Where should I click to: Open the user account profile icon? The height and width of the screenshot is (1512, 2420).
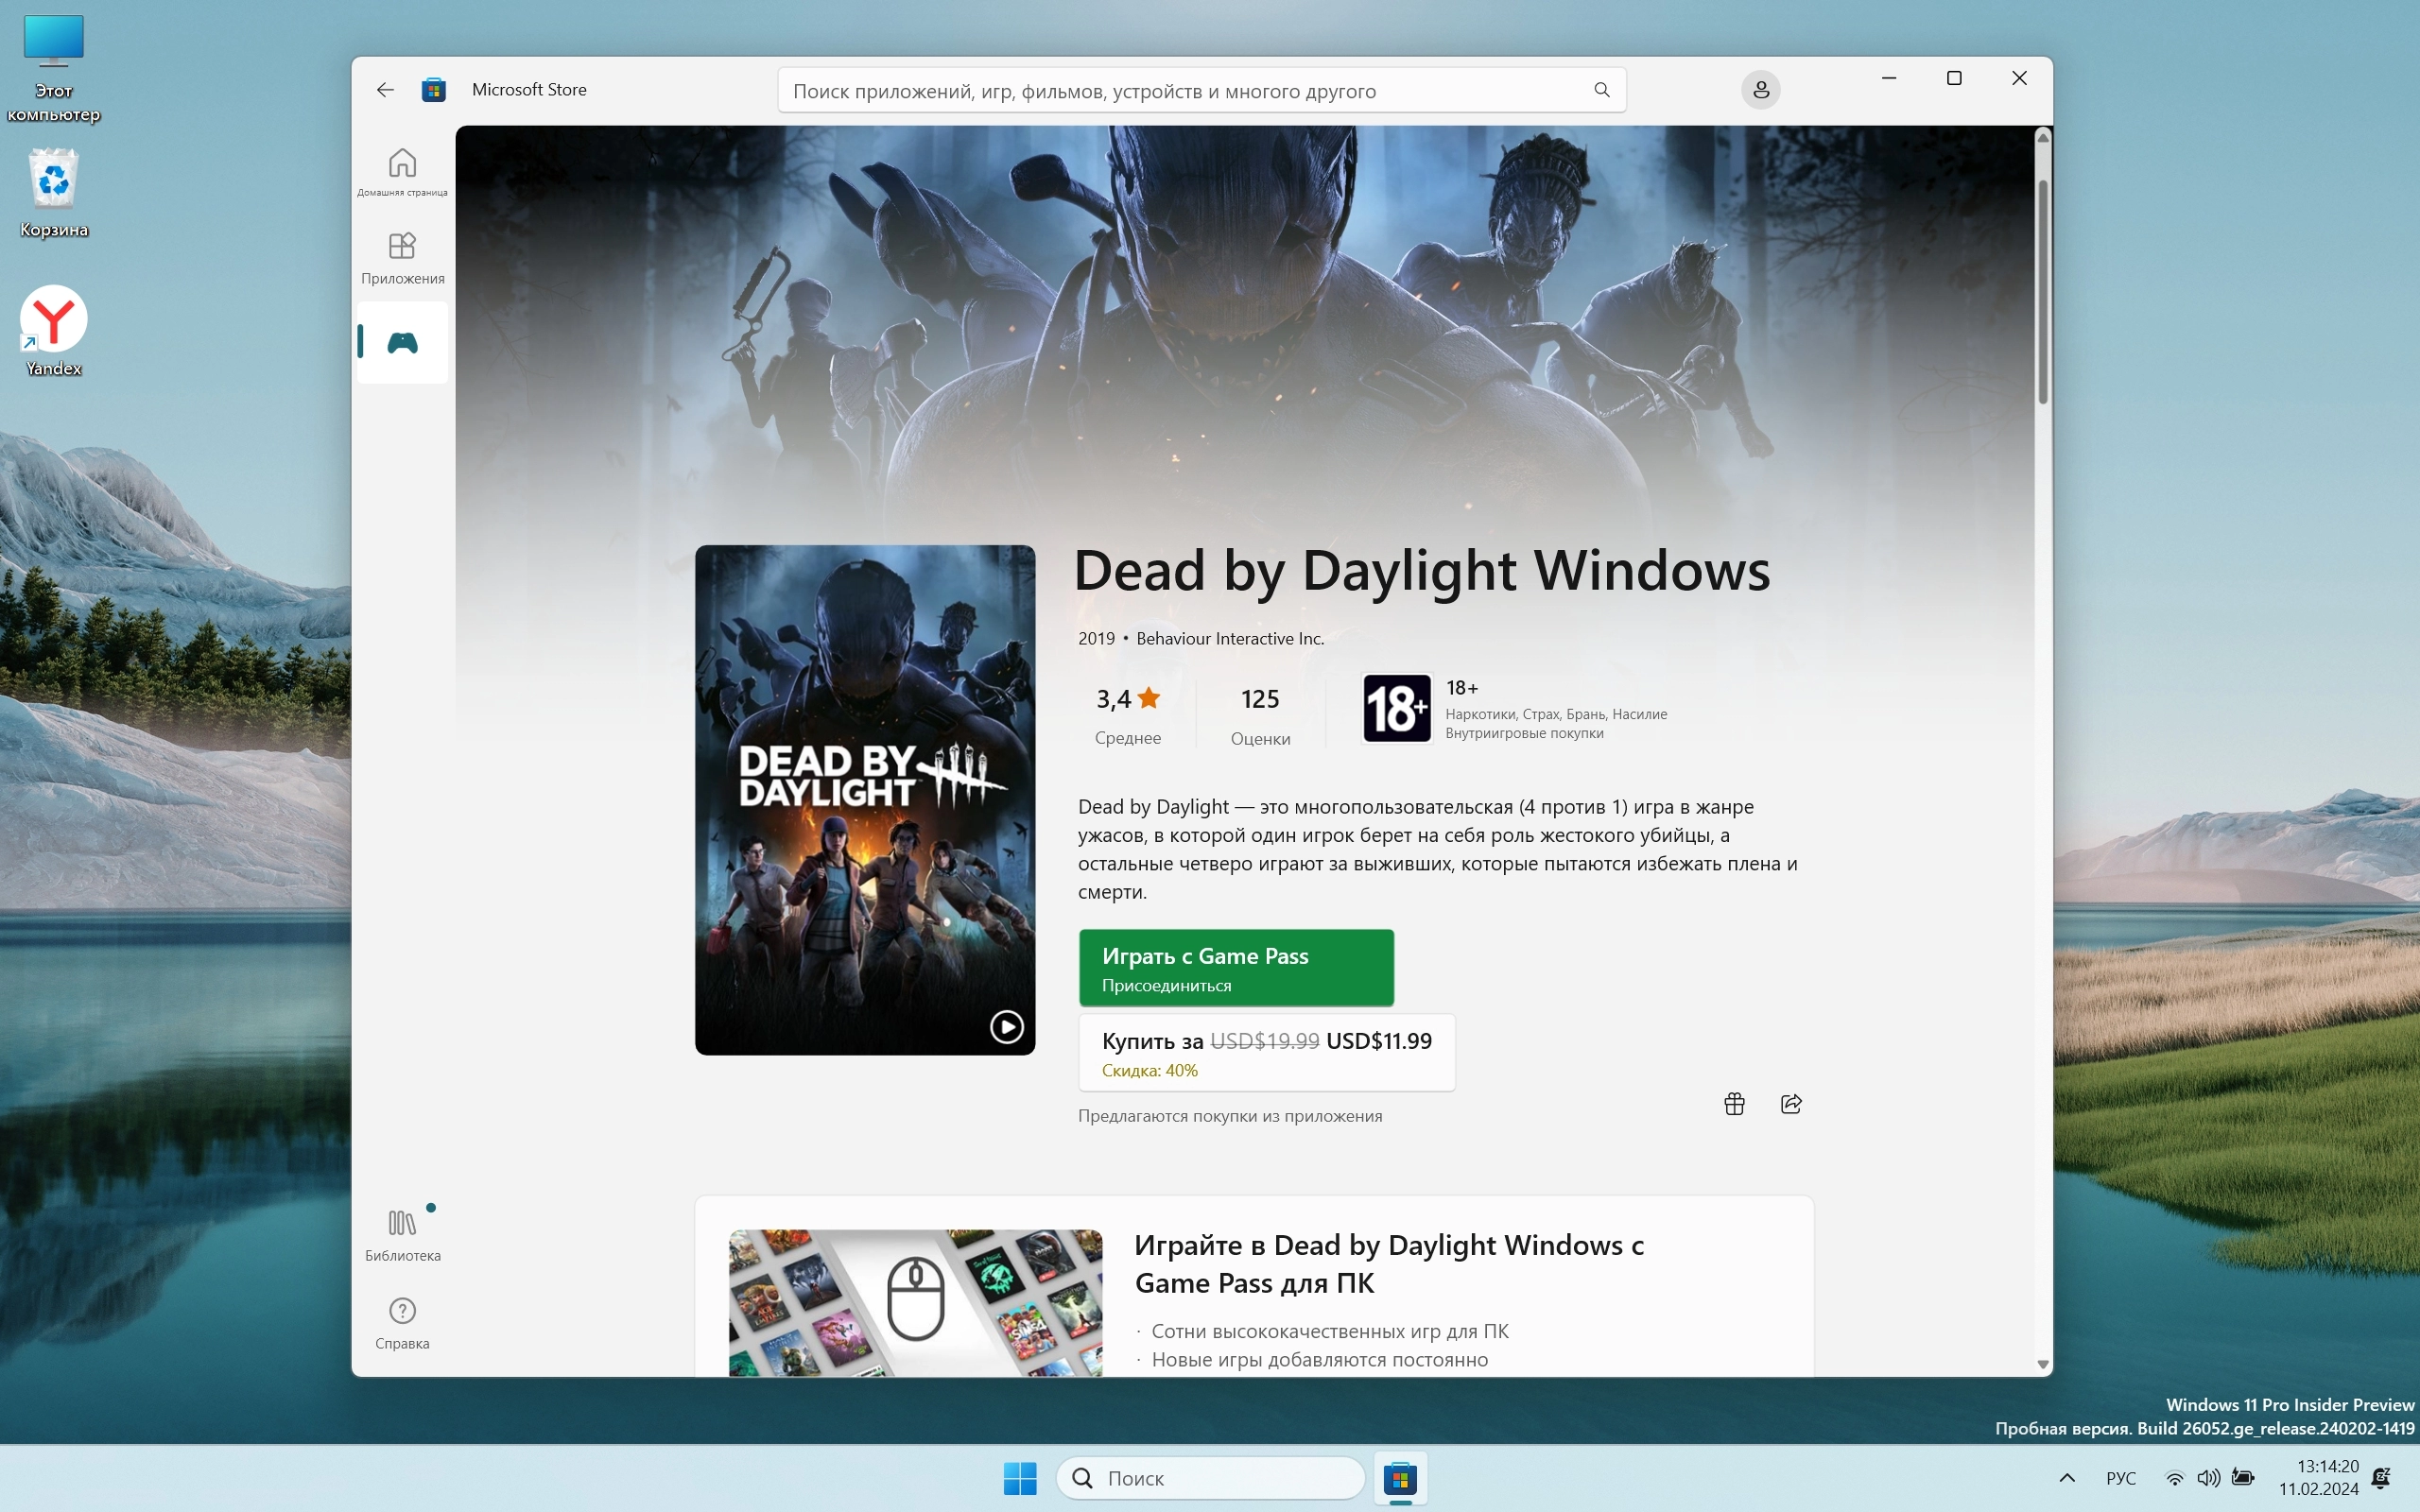pos(1760,90)
